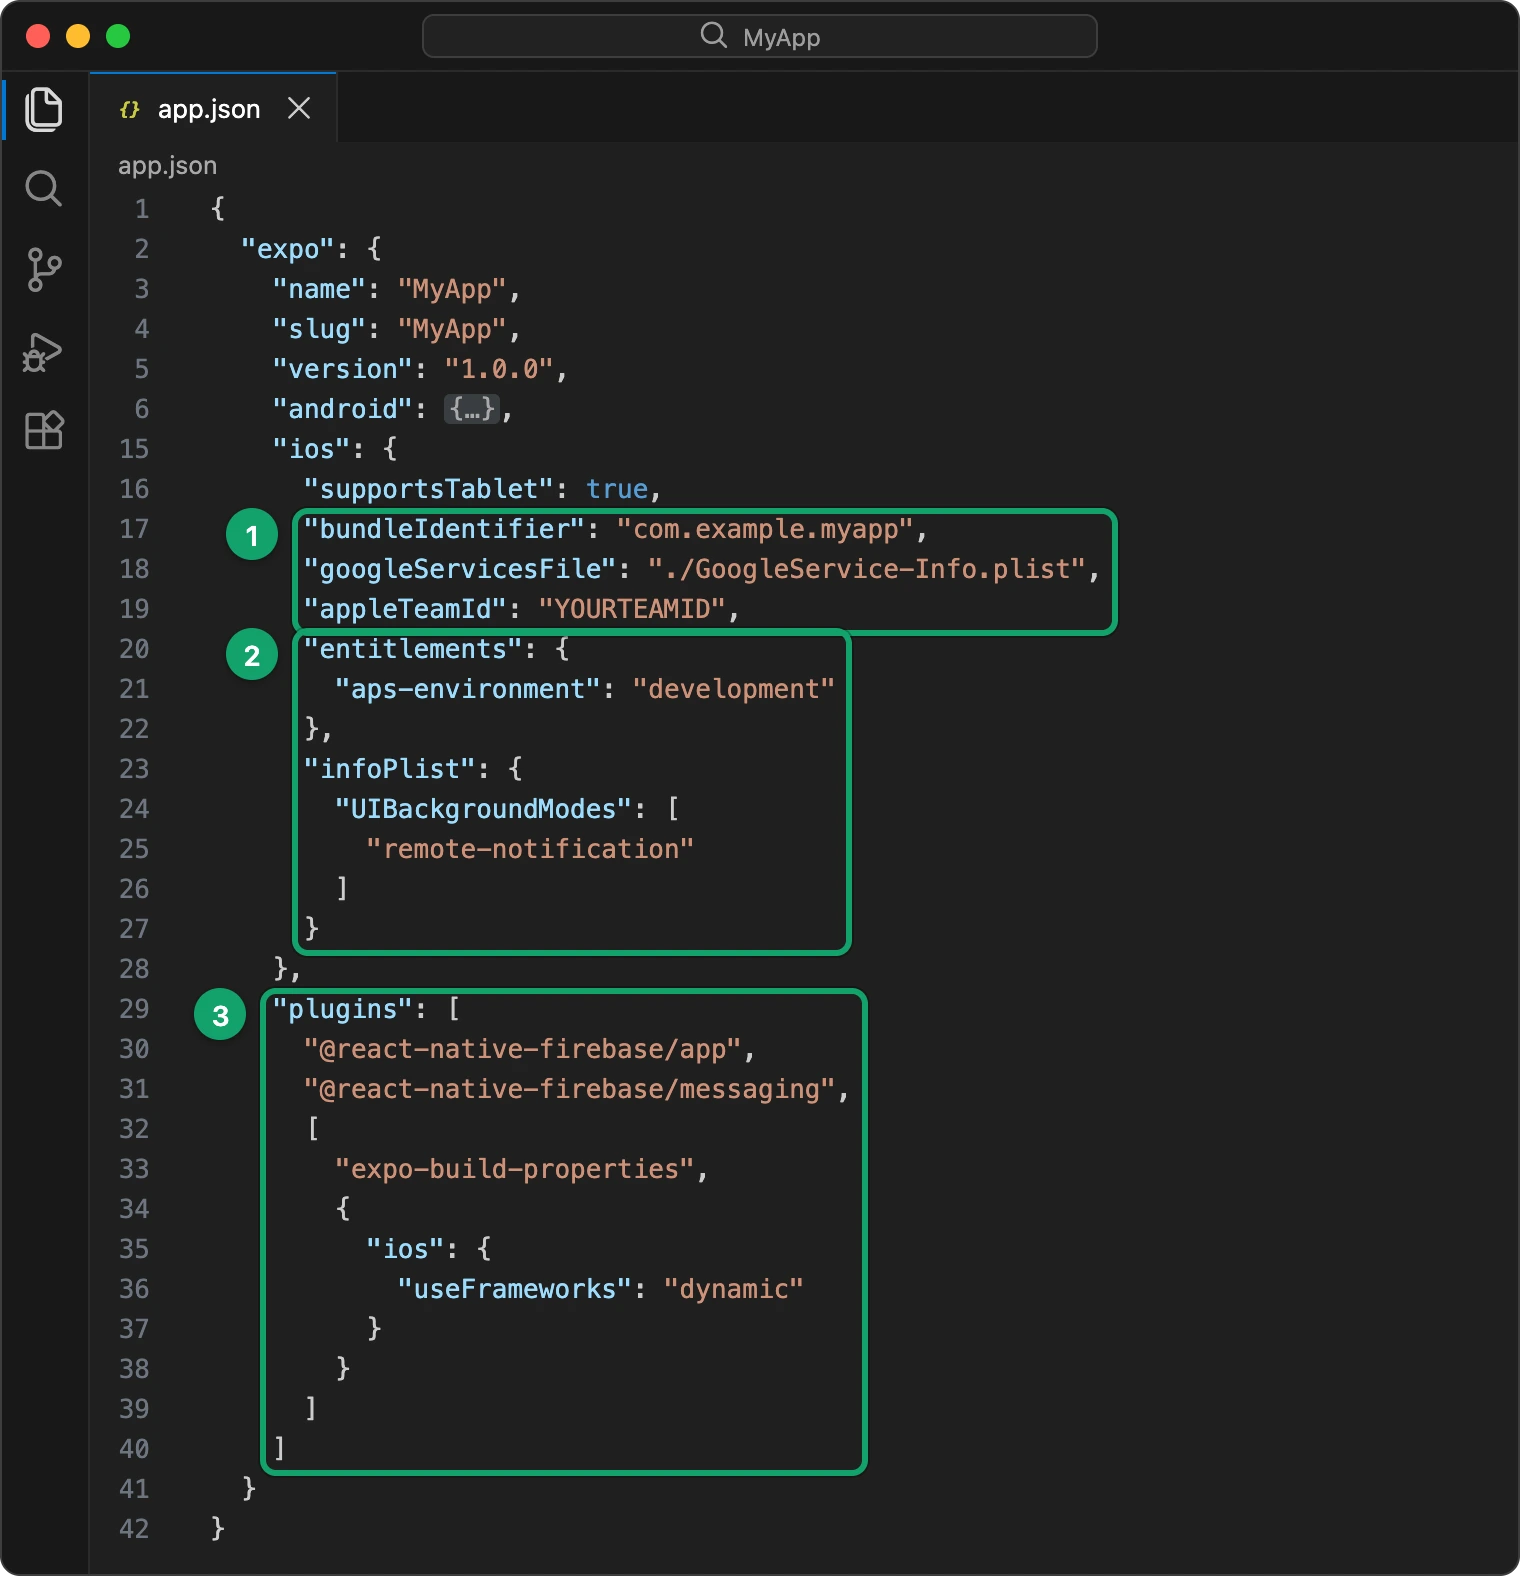The height and width of the screenshot is (1576, 1520).
Task: Click the "appleTeamId" key
Action: point(405,609)
